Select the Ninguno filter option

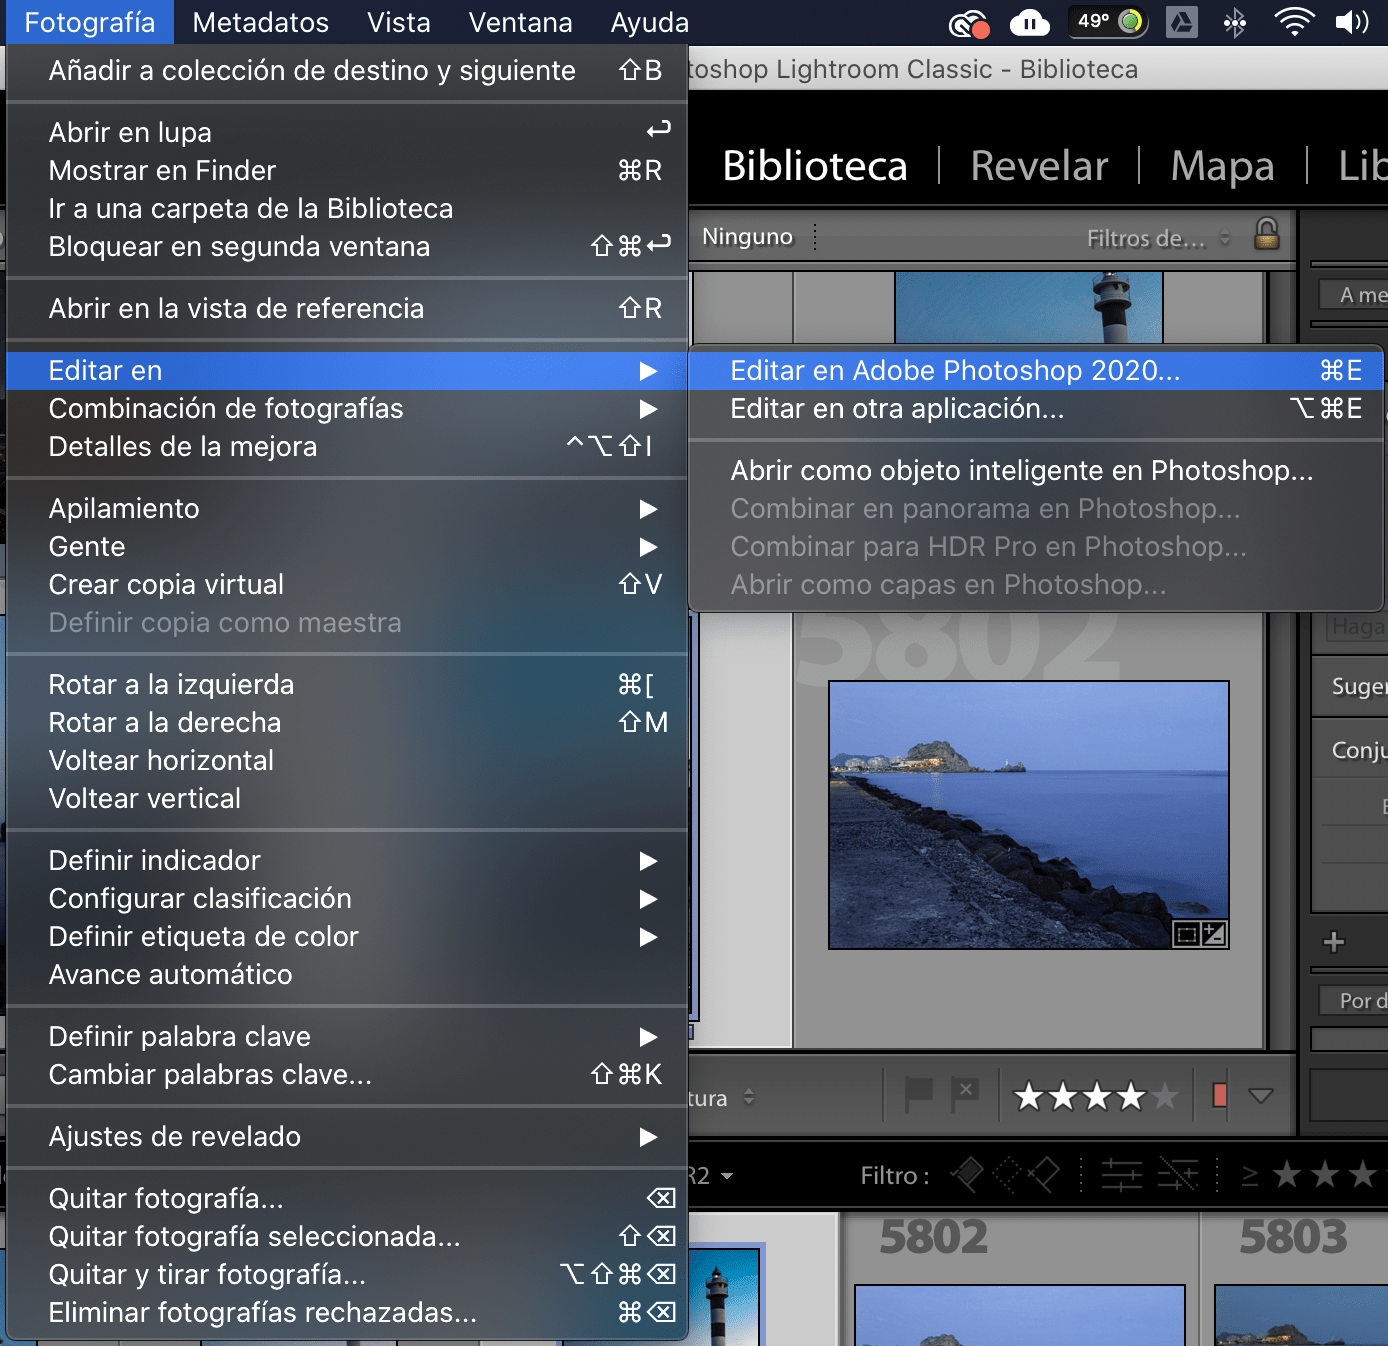click(747, 237)
